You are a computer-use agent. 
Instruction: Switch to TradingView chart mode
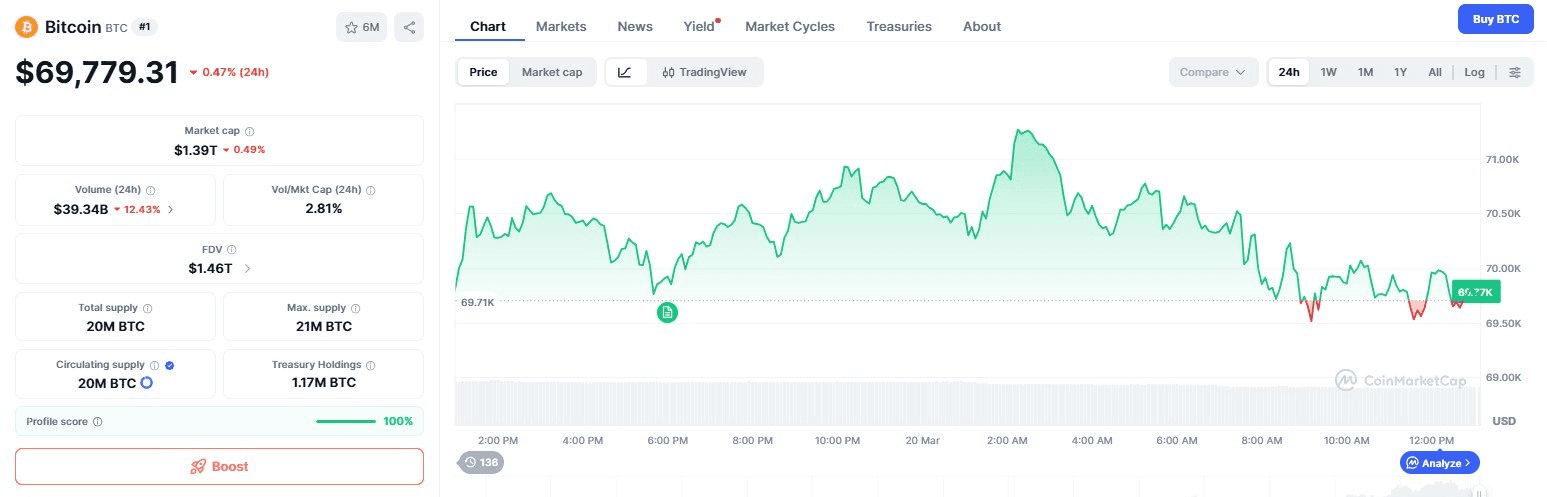704,72
